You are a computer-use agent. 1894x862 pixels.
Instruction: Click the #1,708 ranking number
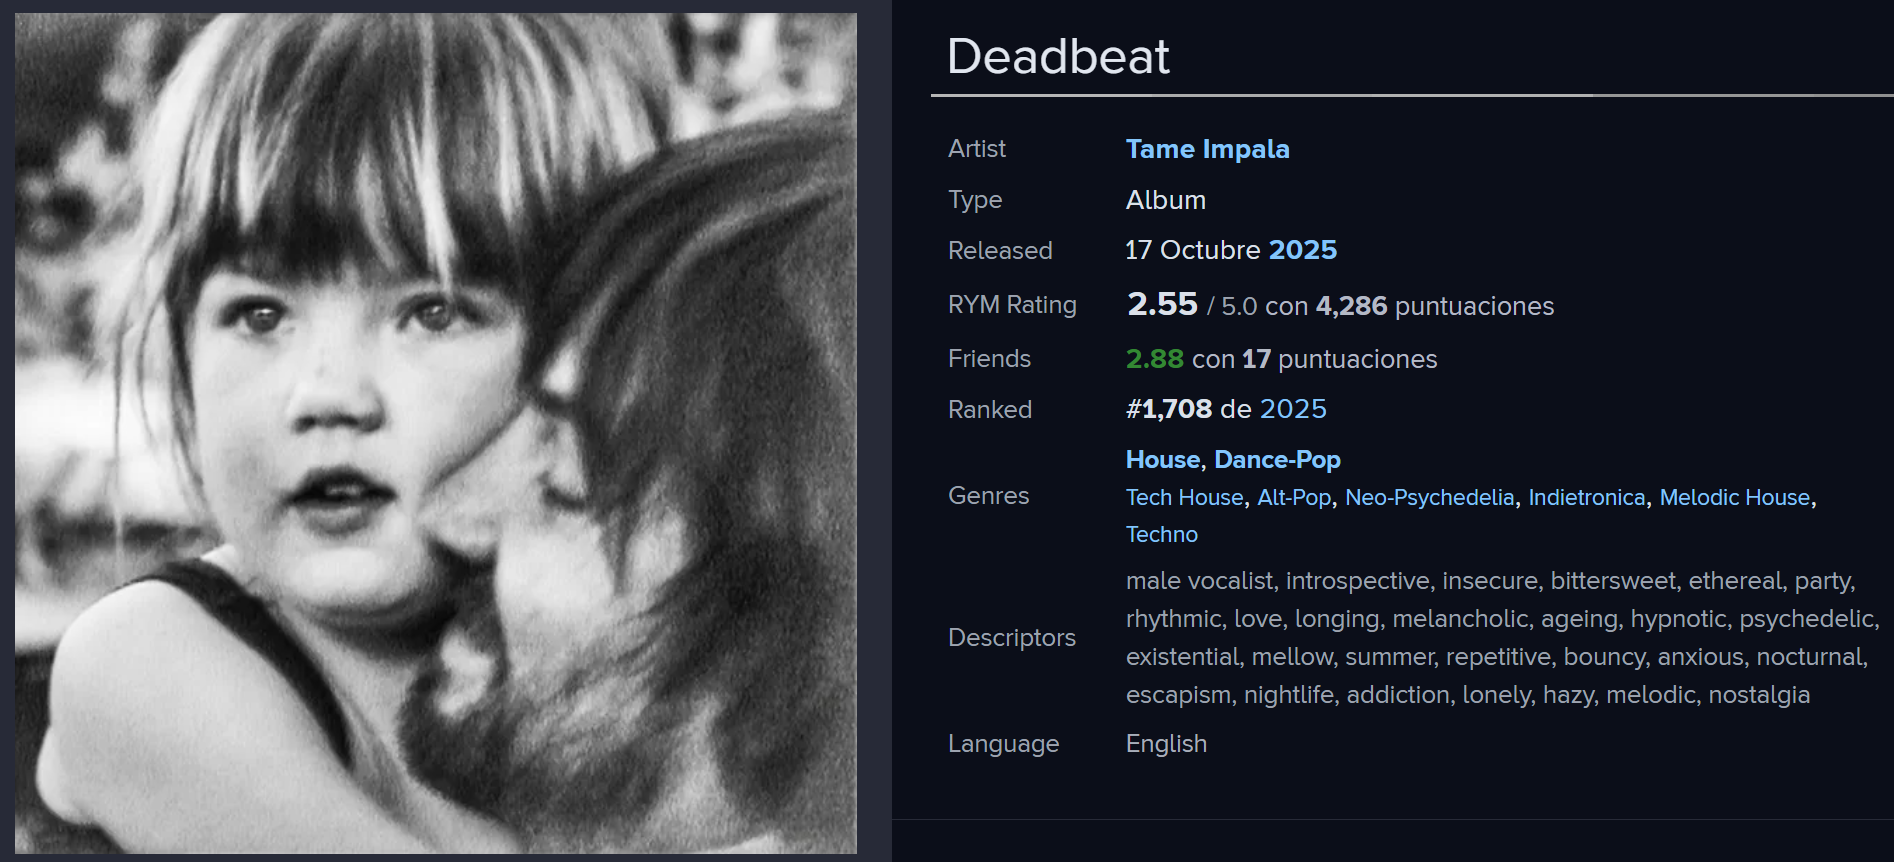pyautogui.click(x=1169, y=409)
